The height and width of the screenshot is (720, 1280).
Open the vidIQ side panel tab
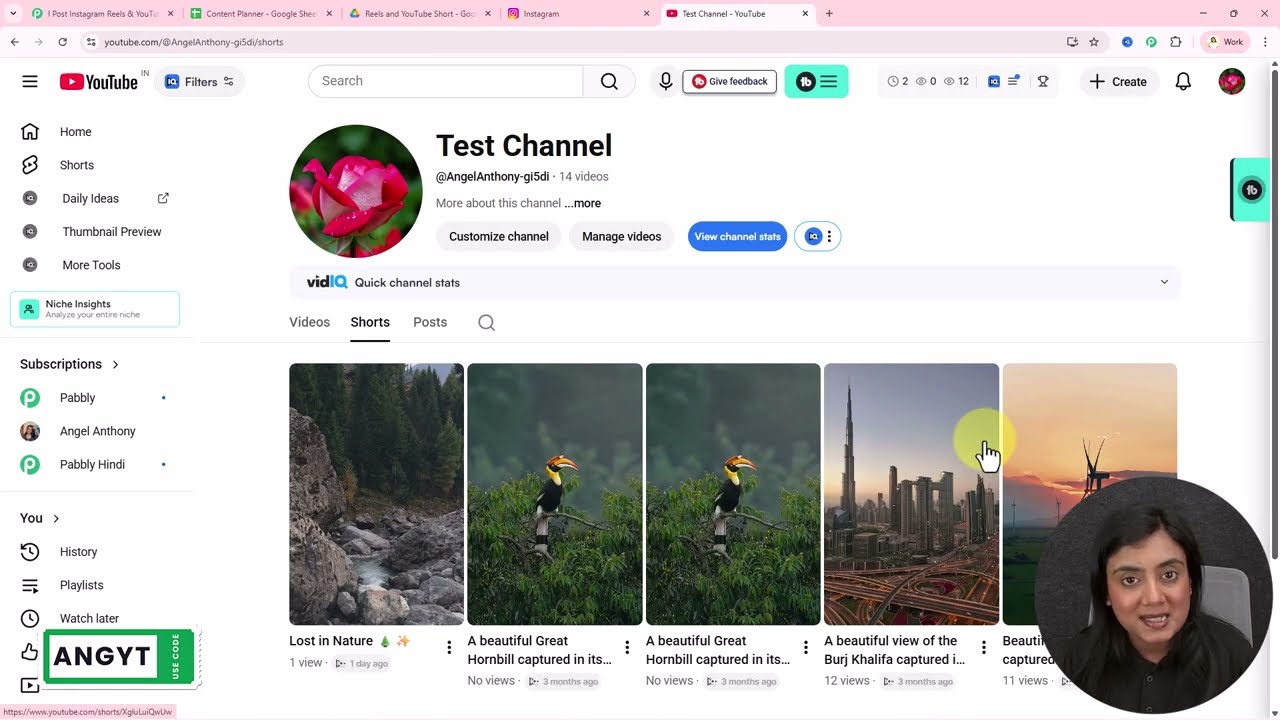click(x=1250, y=190)
